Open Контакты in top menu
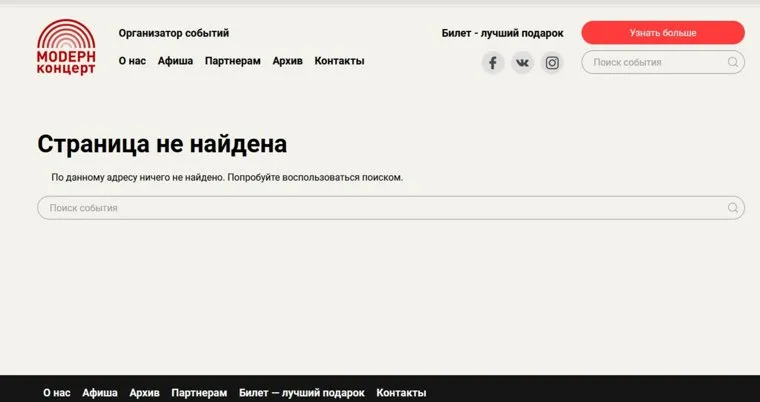This screenshot has height=402, width=760. tap(339, 61)
